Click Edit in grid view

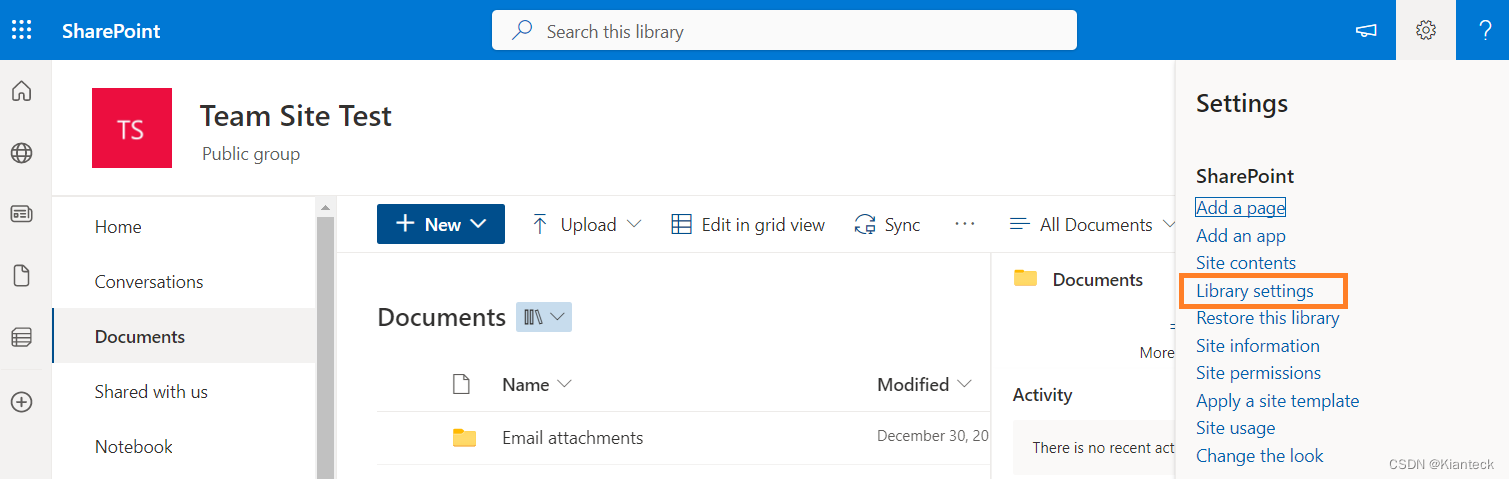coord(748,224)
